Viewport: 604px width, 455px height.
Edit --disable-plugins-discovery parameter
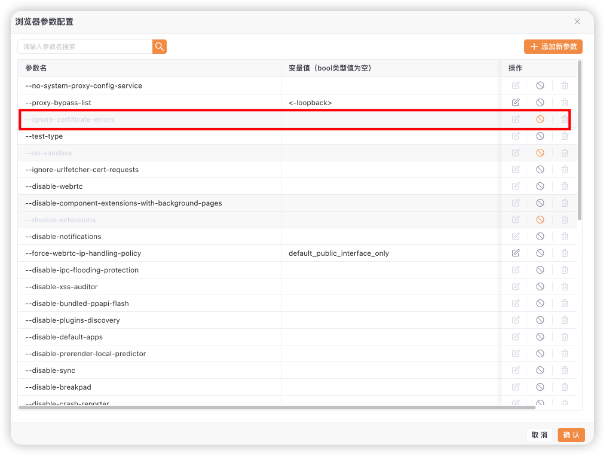(515, 320)
